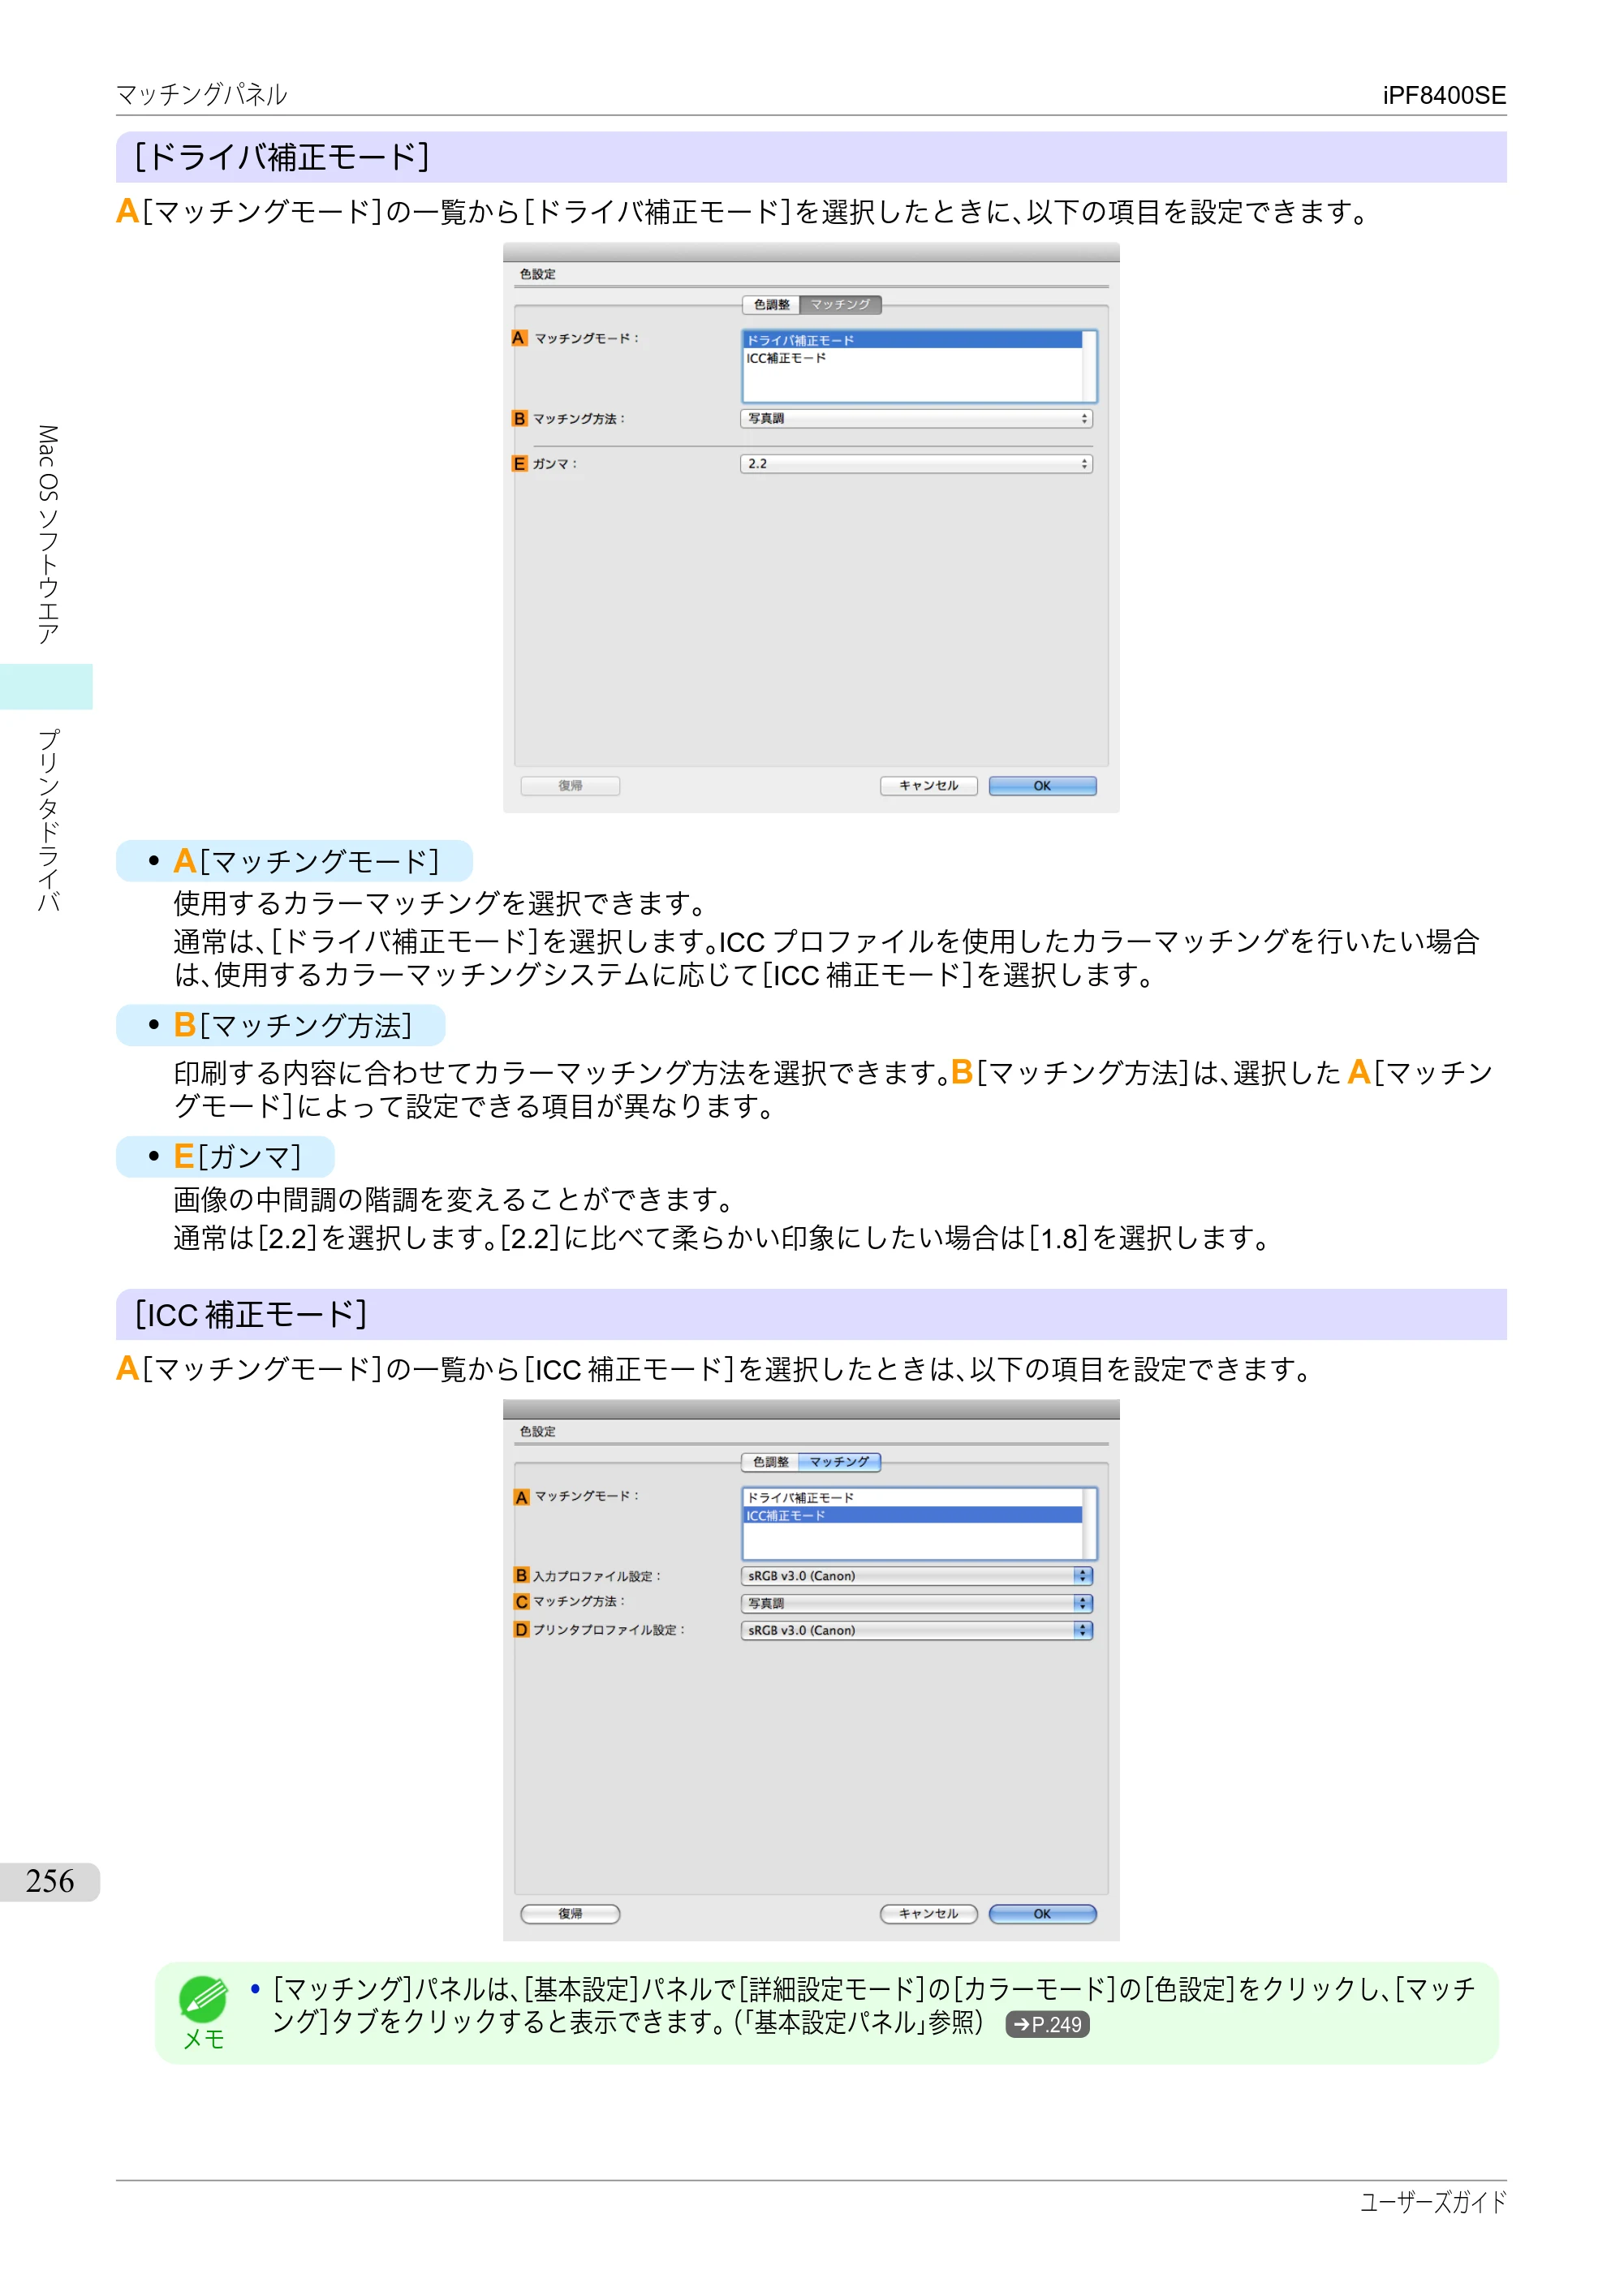Click 復帰 button in upper dialog
This screenshot has height=2296, width=1624.
pos(570,786)
